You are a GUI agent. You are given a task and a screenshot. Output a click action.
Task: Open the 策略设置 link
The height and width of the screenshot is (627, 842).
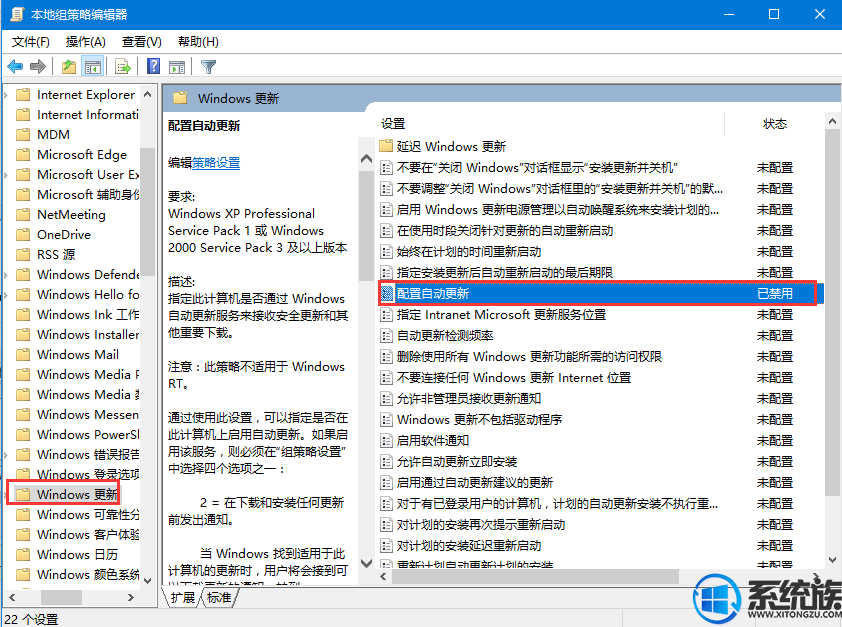click(x=216, y=163)
